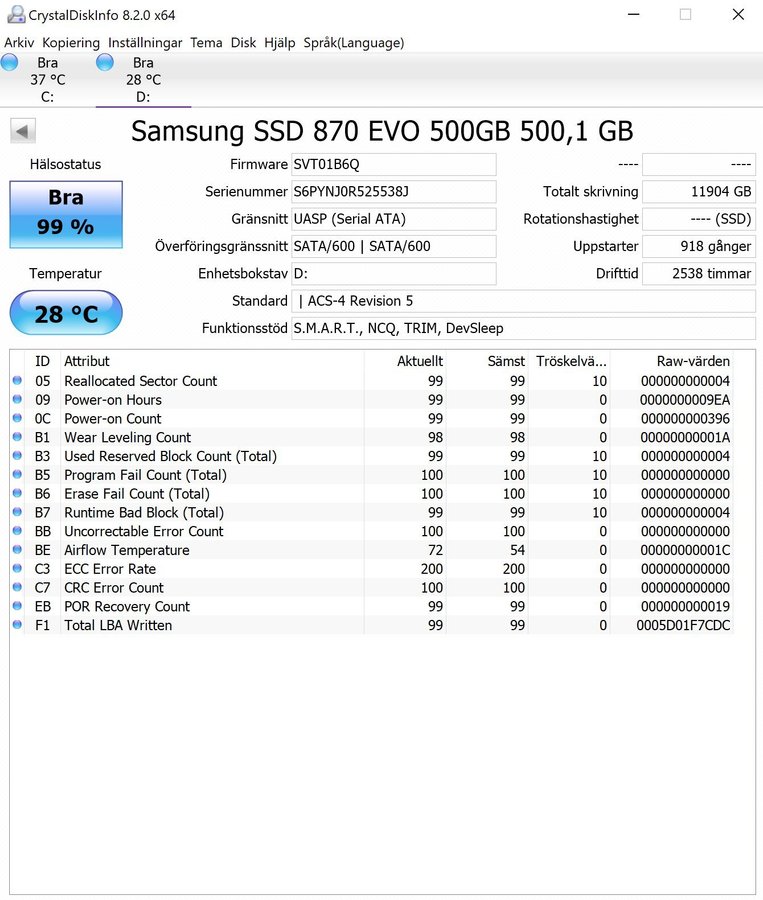Click status dot of Reallocated Sector Count row
The image size is (763, 900).
coord(17,380)
